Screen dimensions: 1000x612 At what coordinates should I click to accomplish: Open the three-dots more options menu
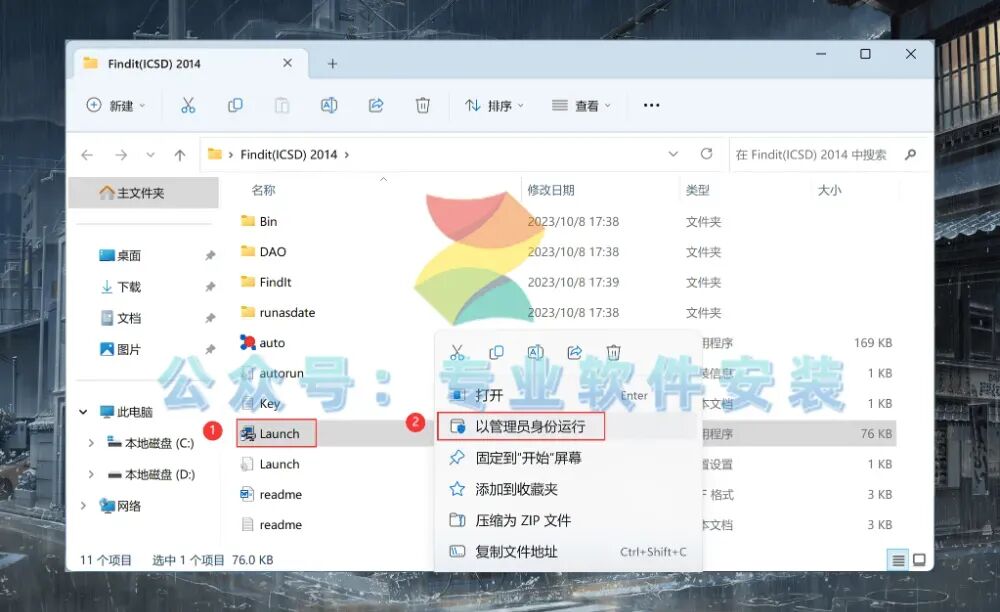click(x=651, y=105)
